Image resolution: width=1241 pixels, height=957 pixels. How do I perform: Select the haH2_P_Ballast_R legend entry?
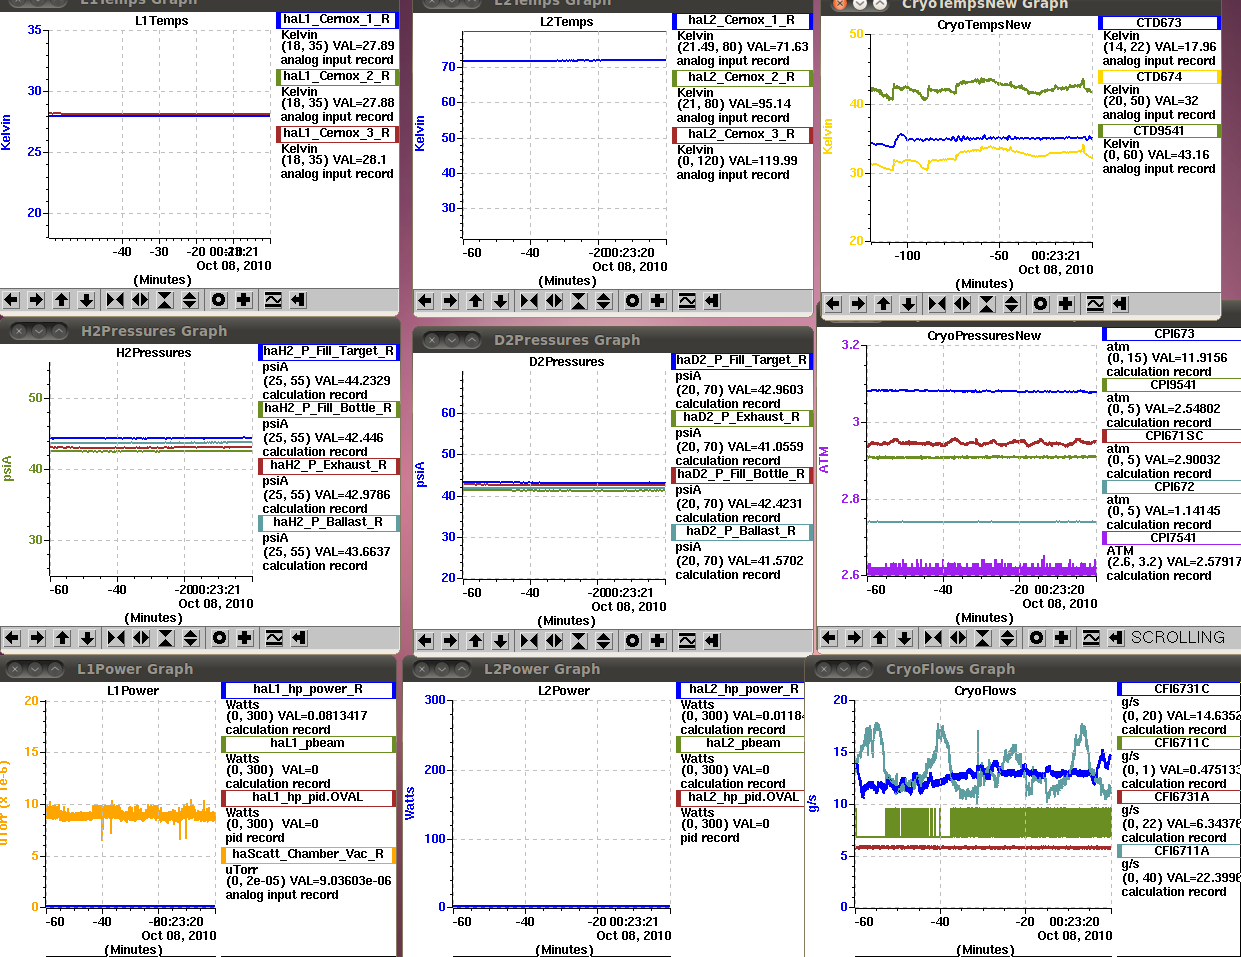(x=329, y=522)
